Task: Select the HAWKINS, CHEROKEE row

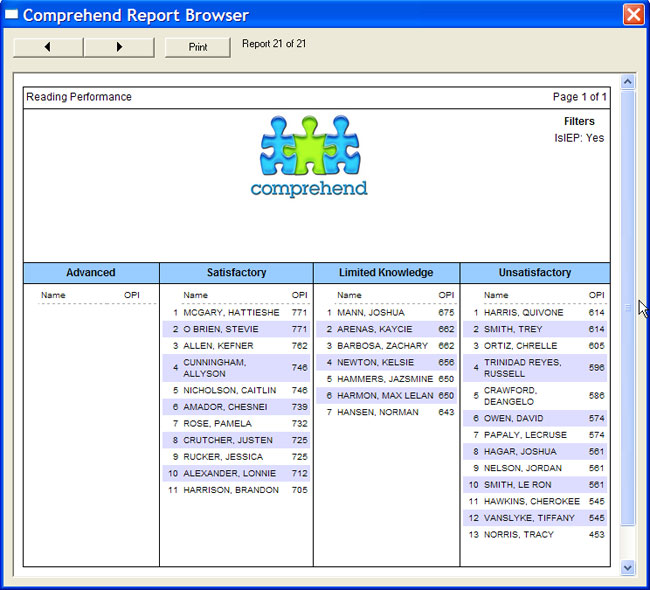Action: [535, 501]
